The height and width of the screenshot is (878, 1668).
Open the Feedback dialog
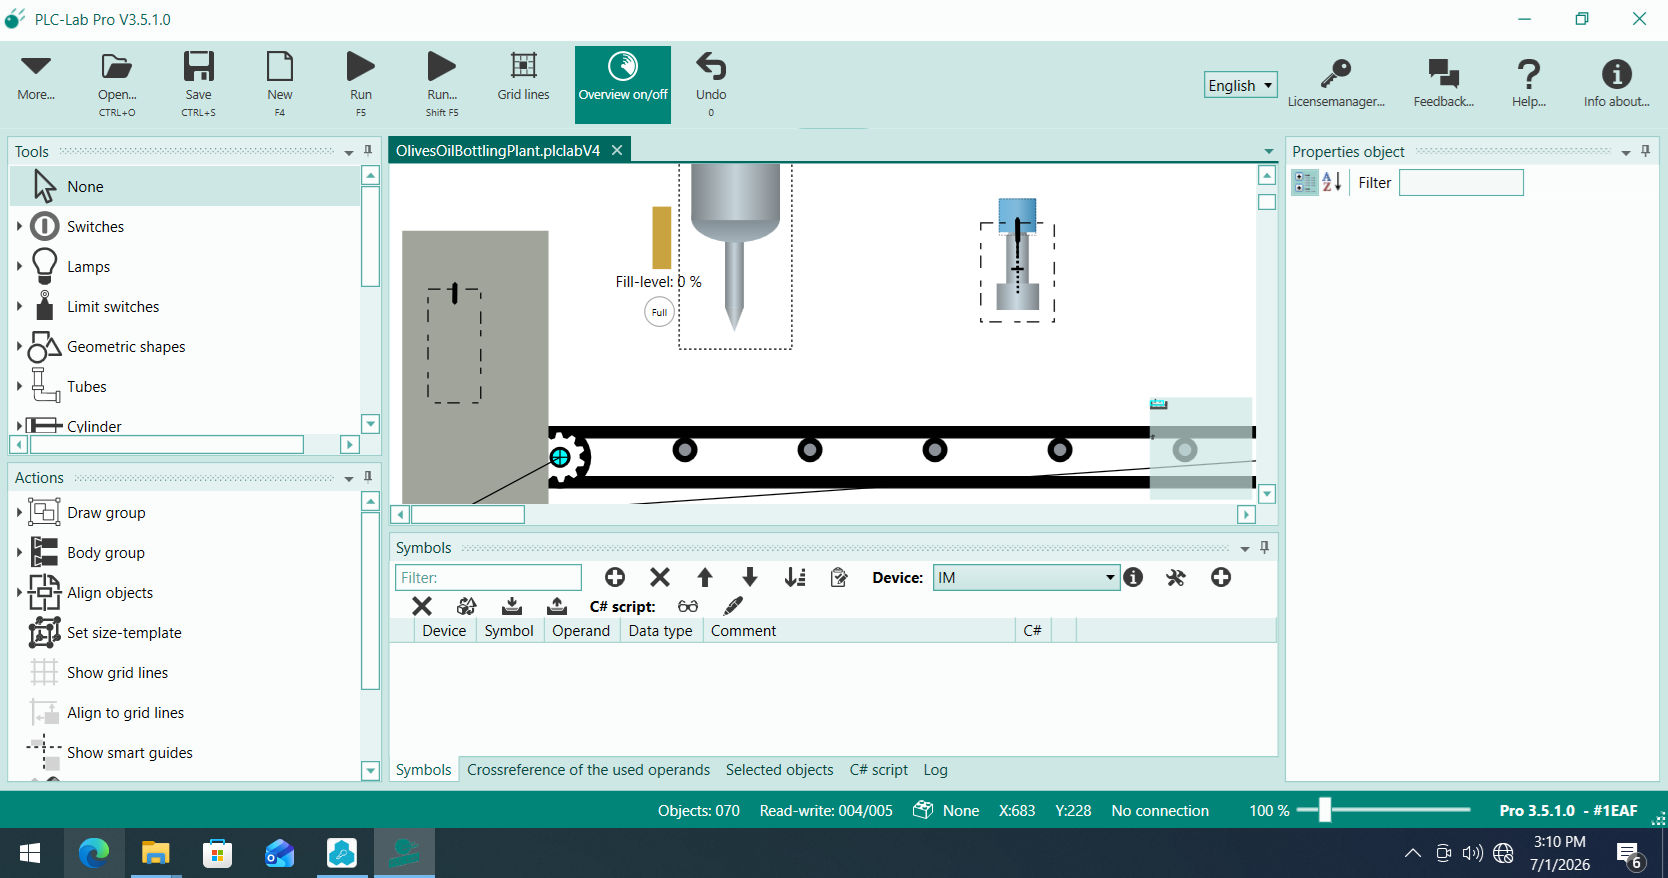[1443, 83]
